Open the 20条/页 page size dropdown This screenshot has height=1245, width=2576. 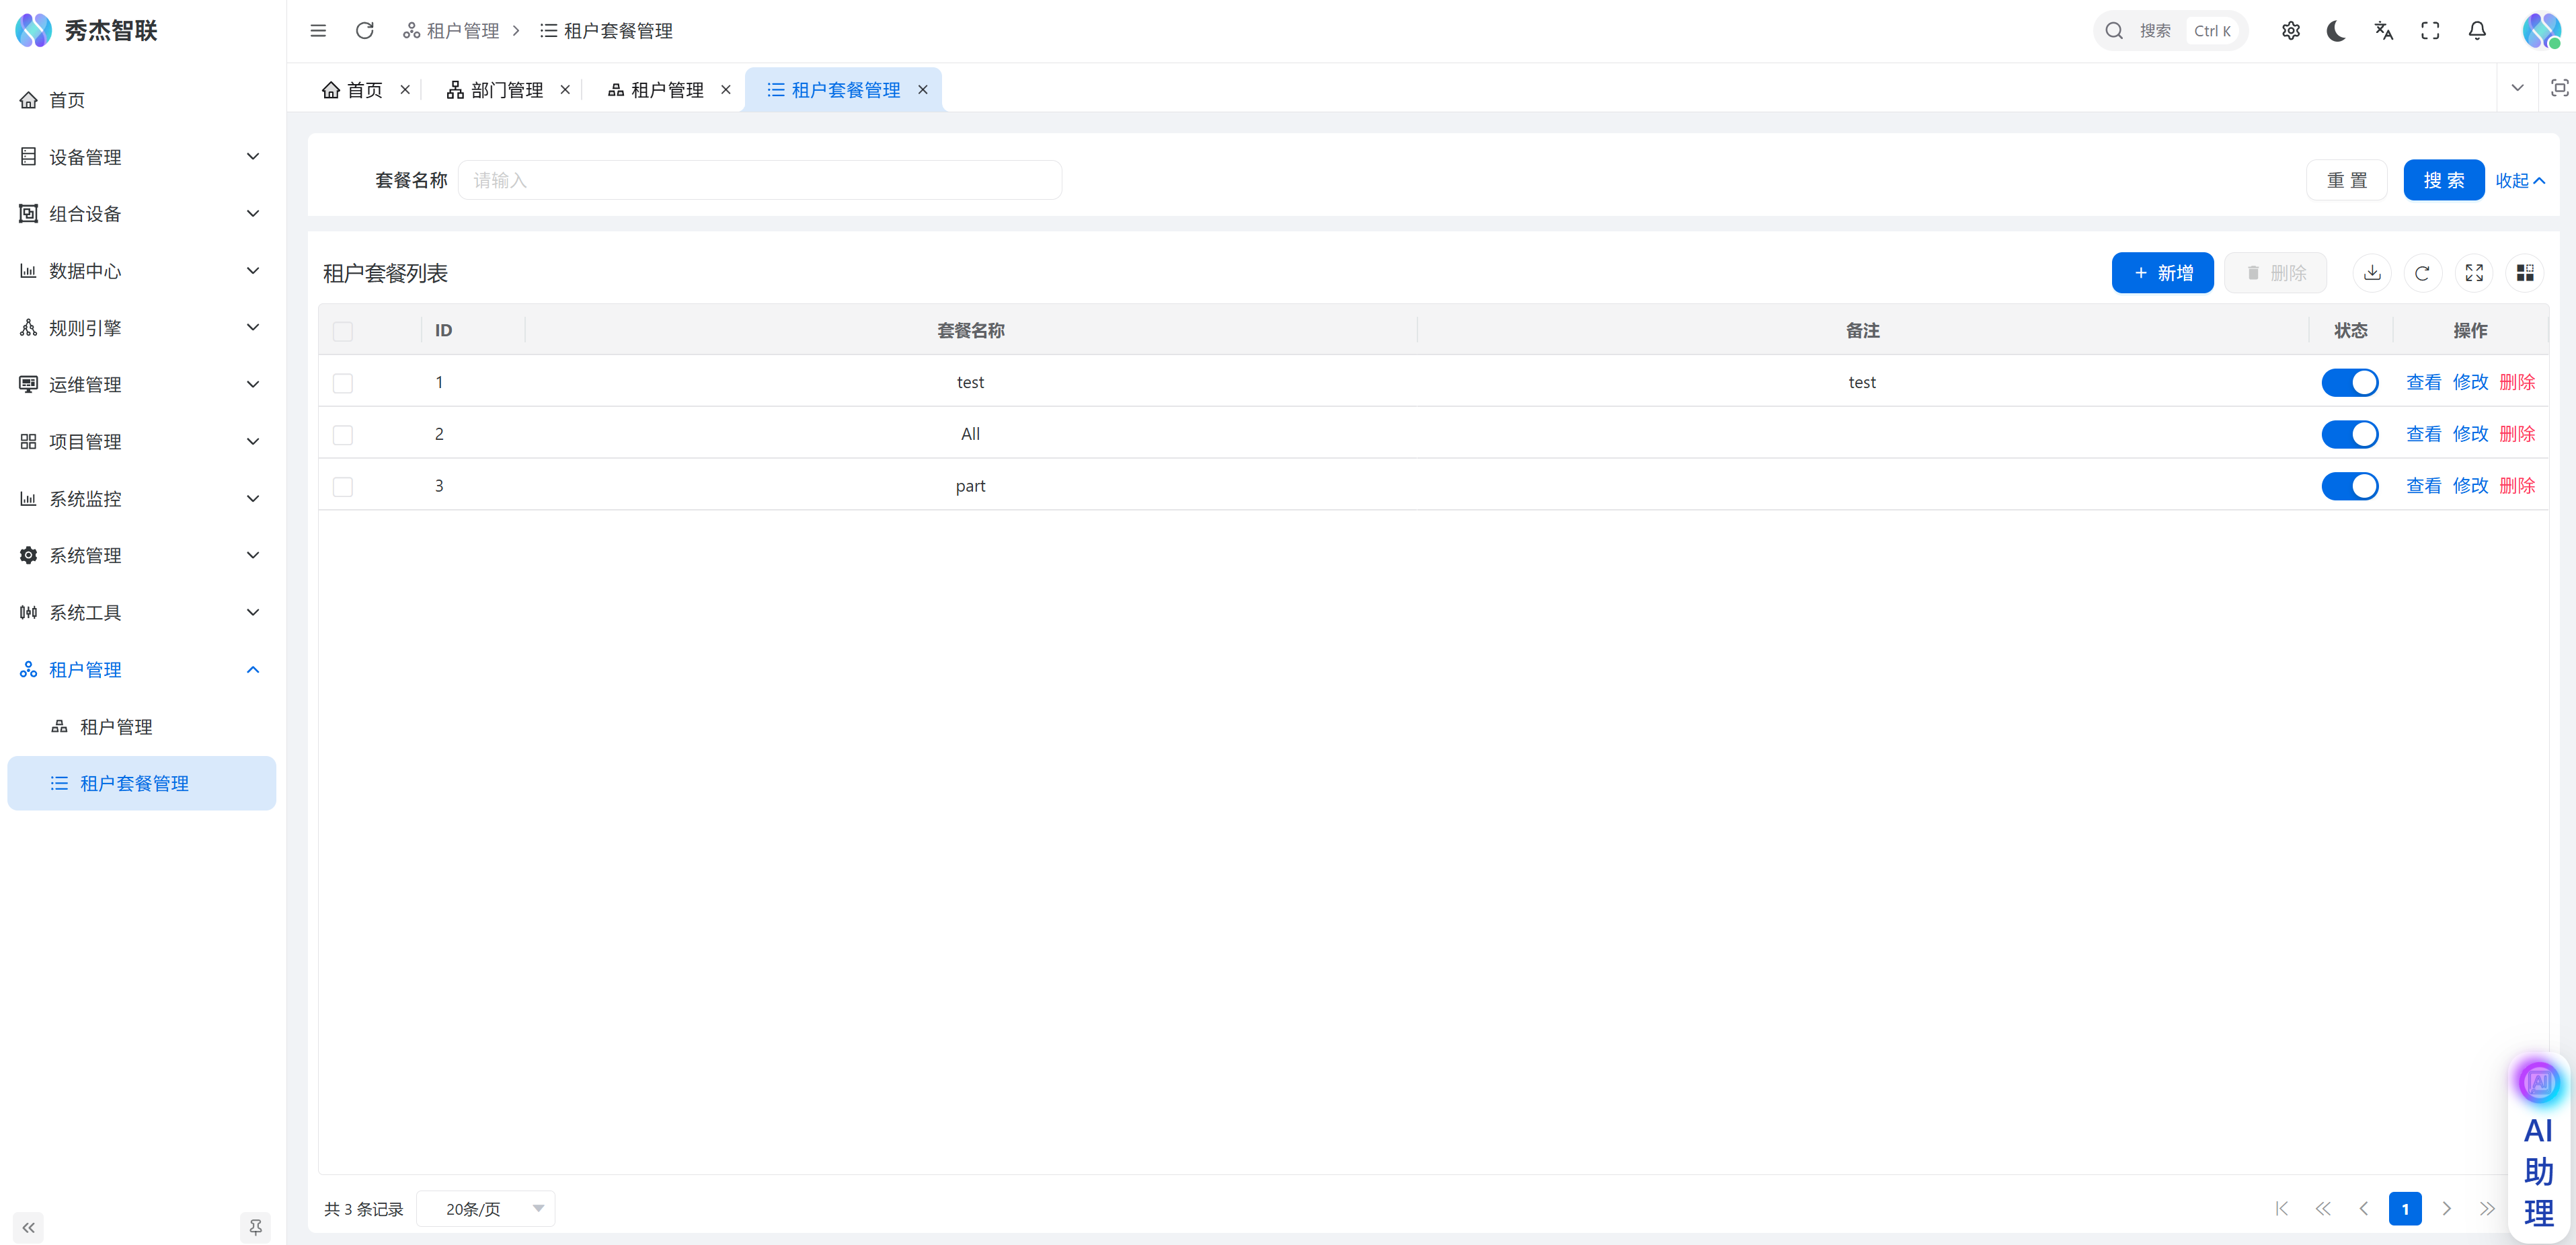[x=486, y=1209]
